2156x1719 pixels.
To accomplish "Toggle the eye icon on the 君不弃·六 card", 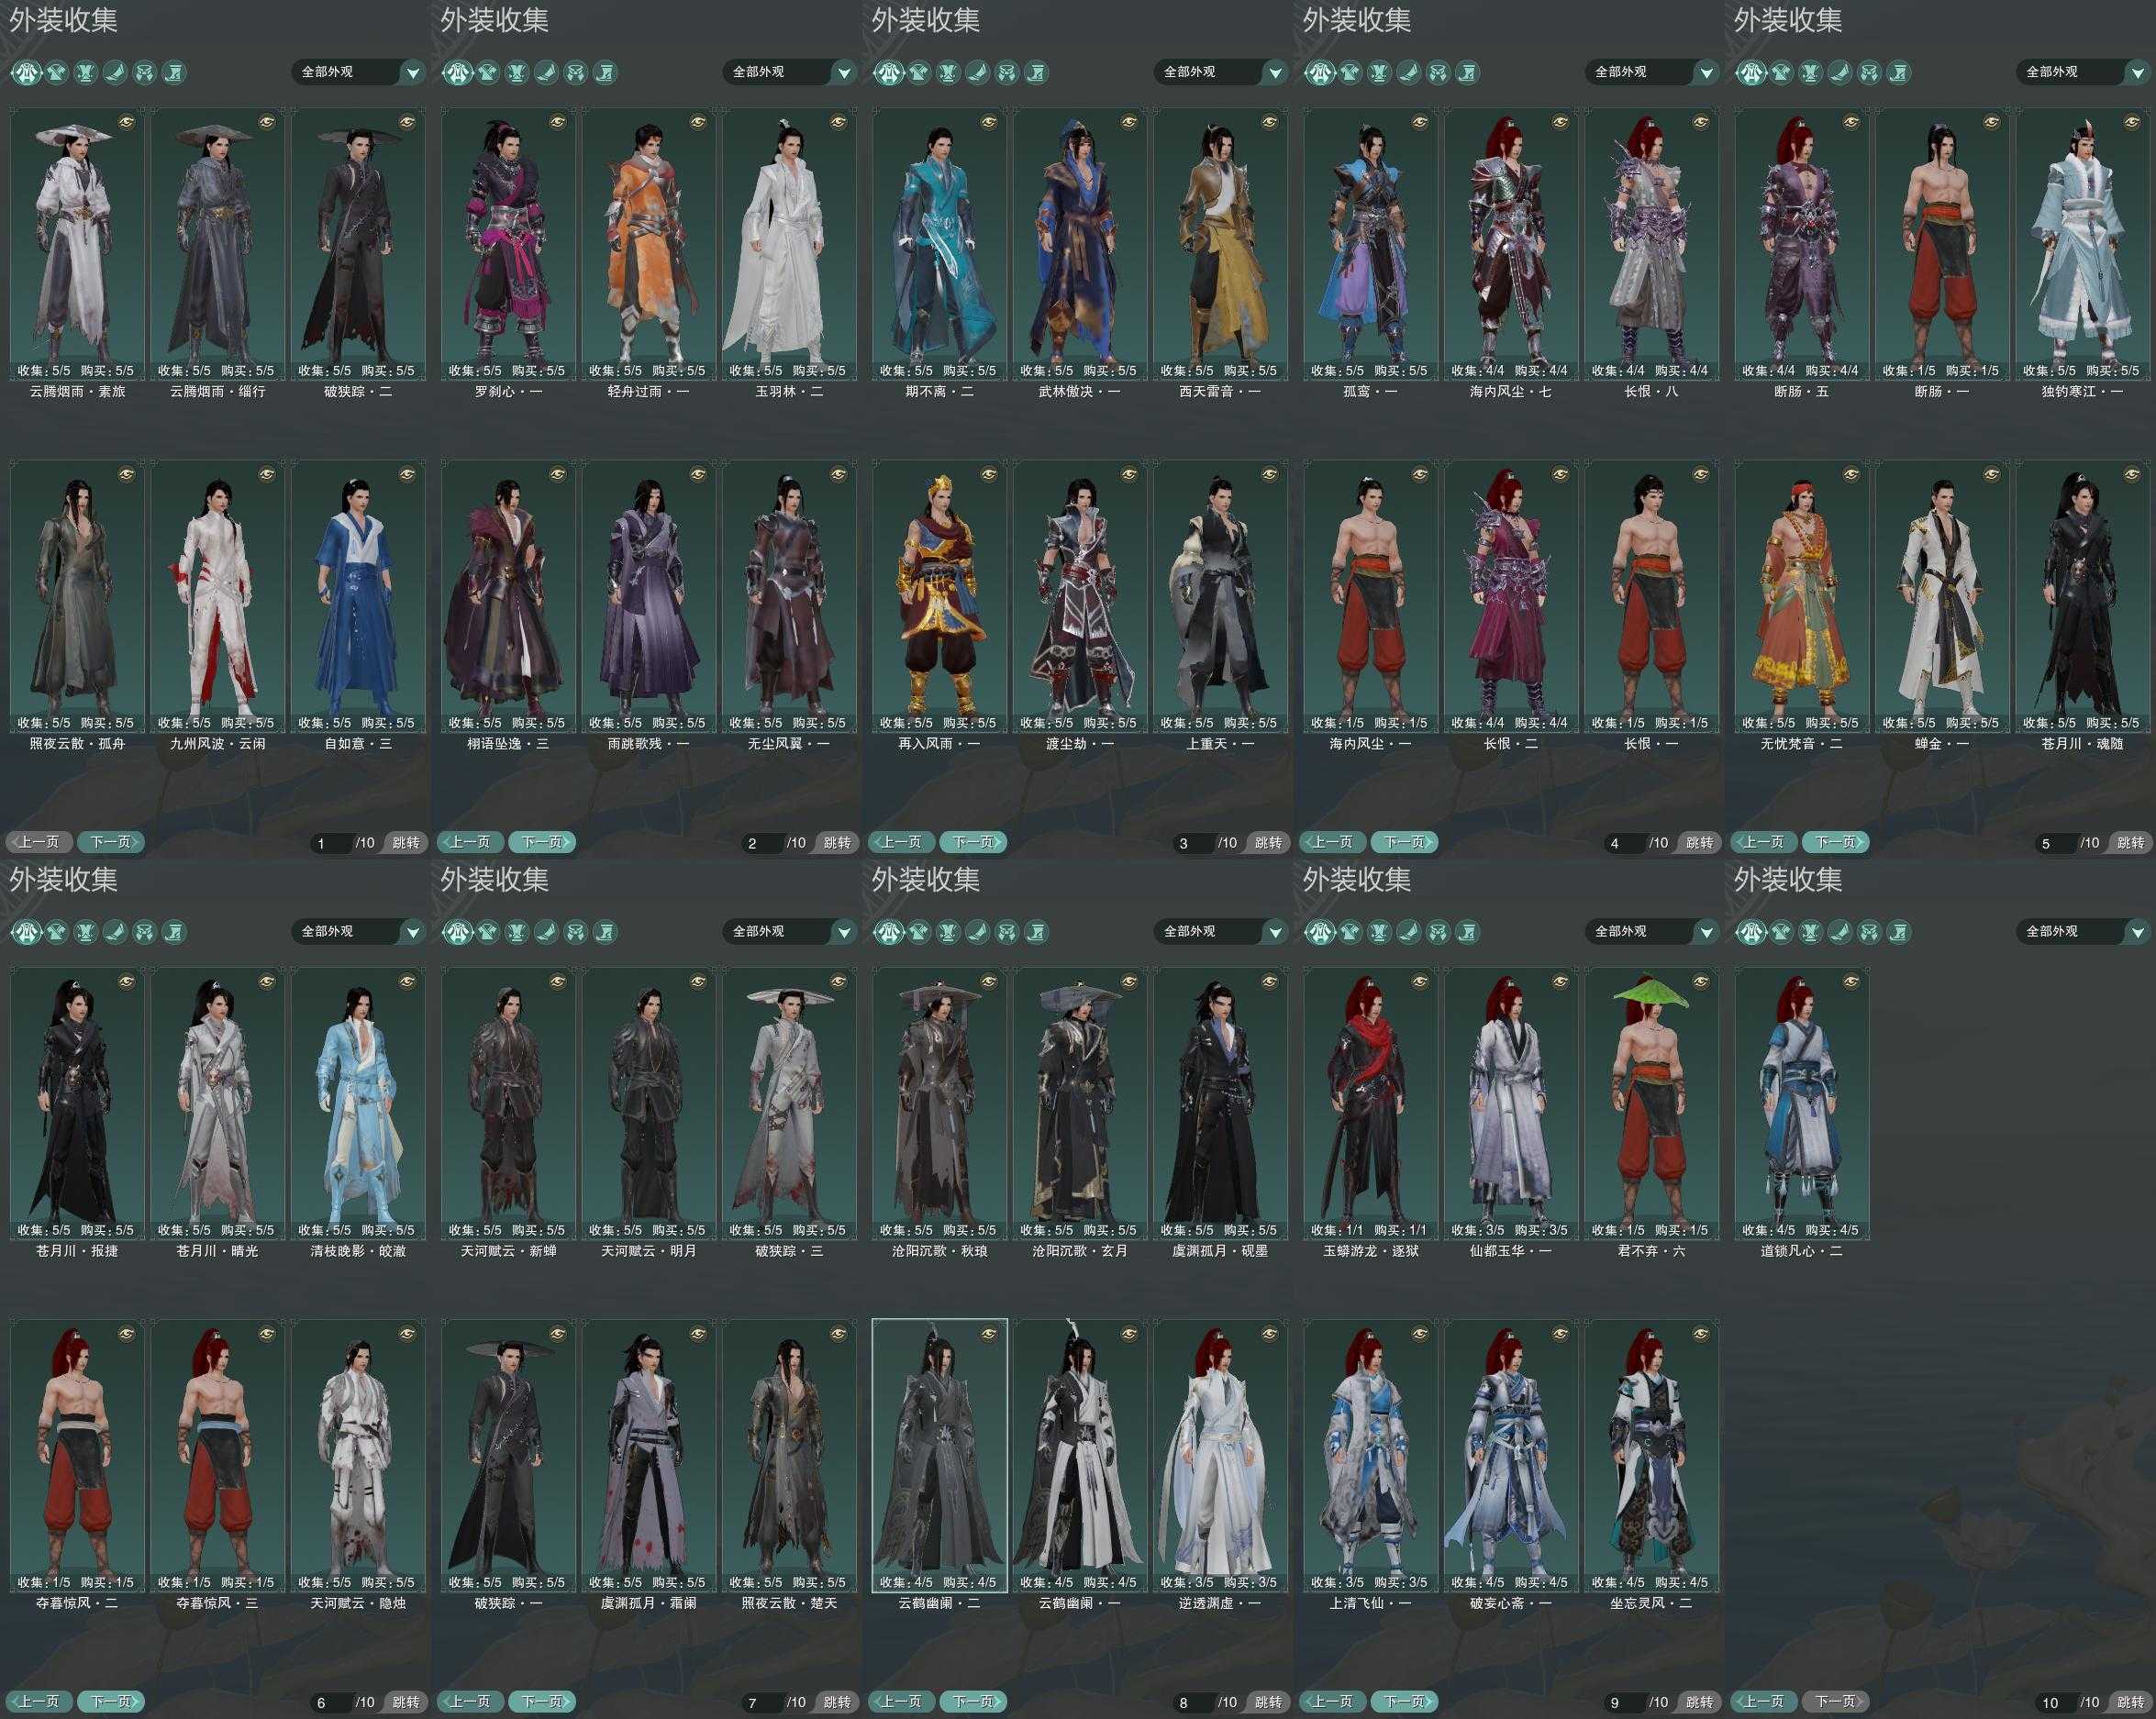I will [x=1700, y=982].
